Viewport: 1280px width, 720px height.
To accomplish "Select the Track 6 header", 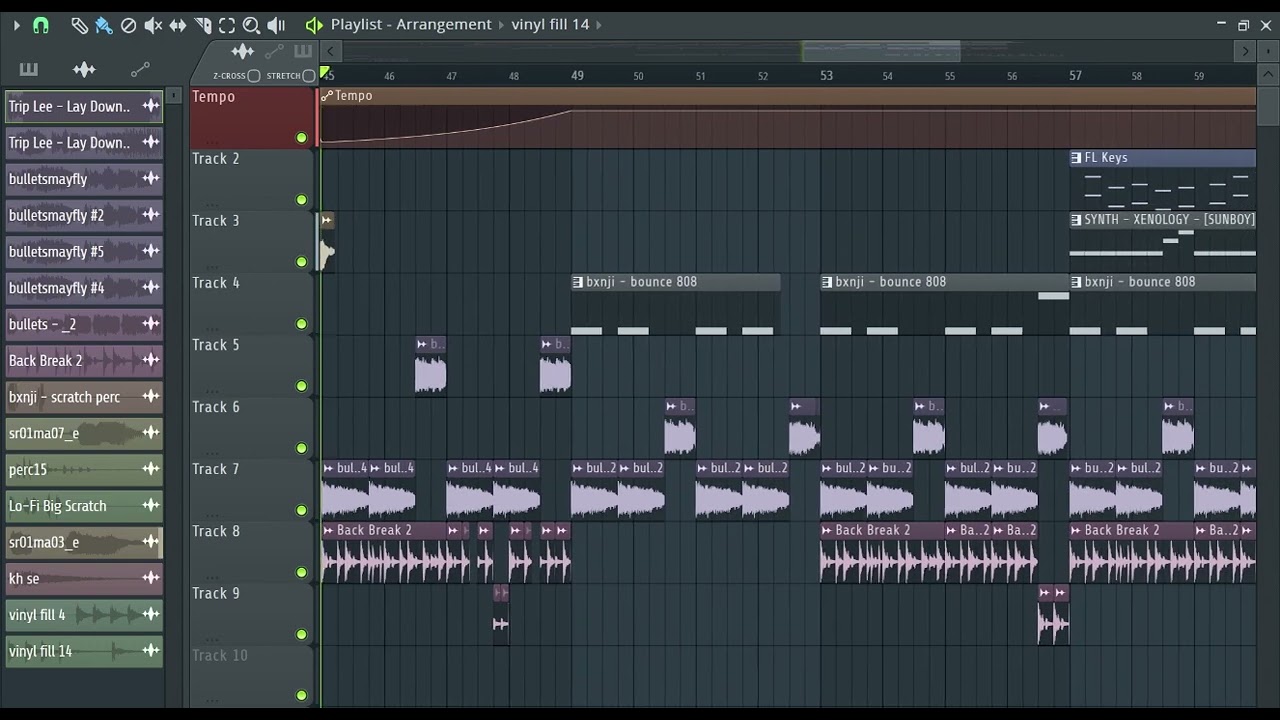I will 252,428.
